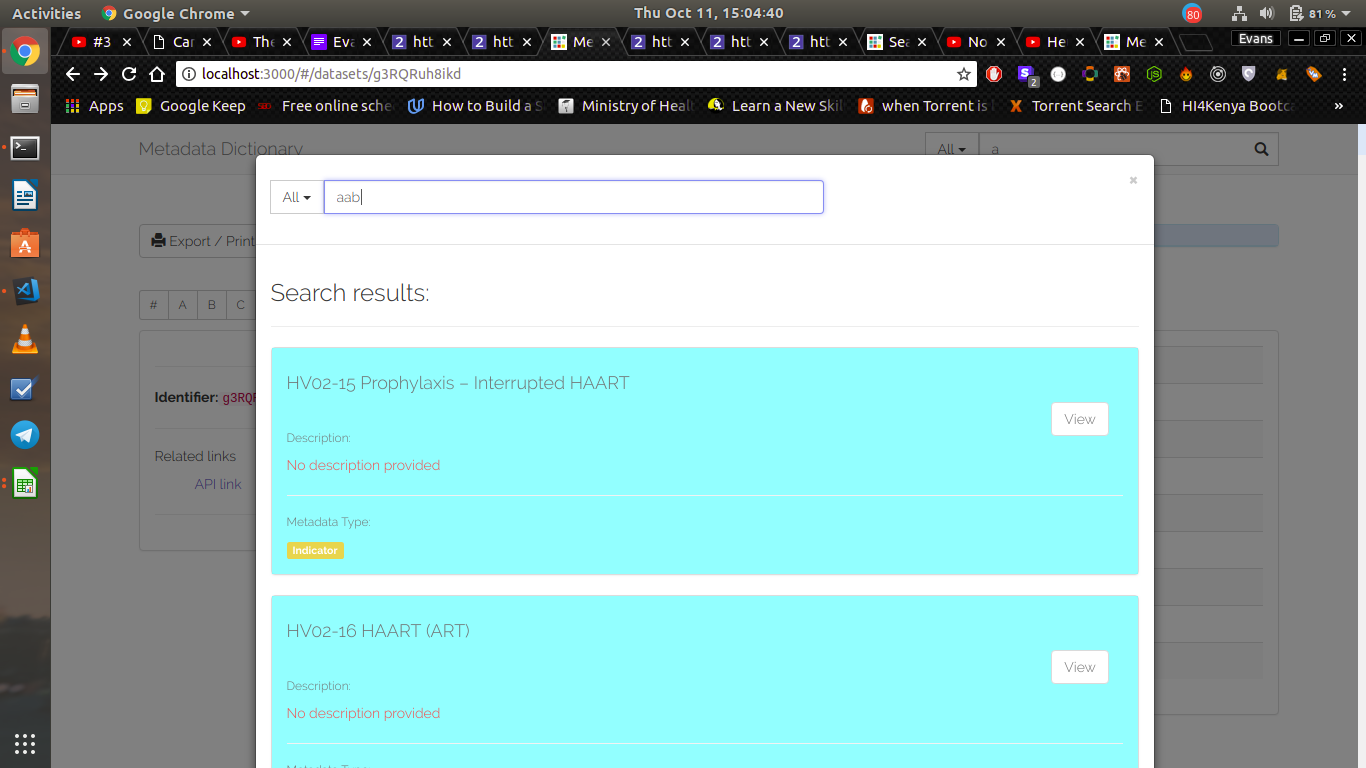Viewport: 1366px width, 768px height.
Task: Open How to Build a S bookmark
Action: [476, 105]
